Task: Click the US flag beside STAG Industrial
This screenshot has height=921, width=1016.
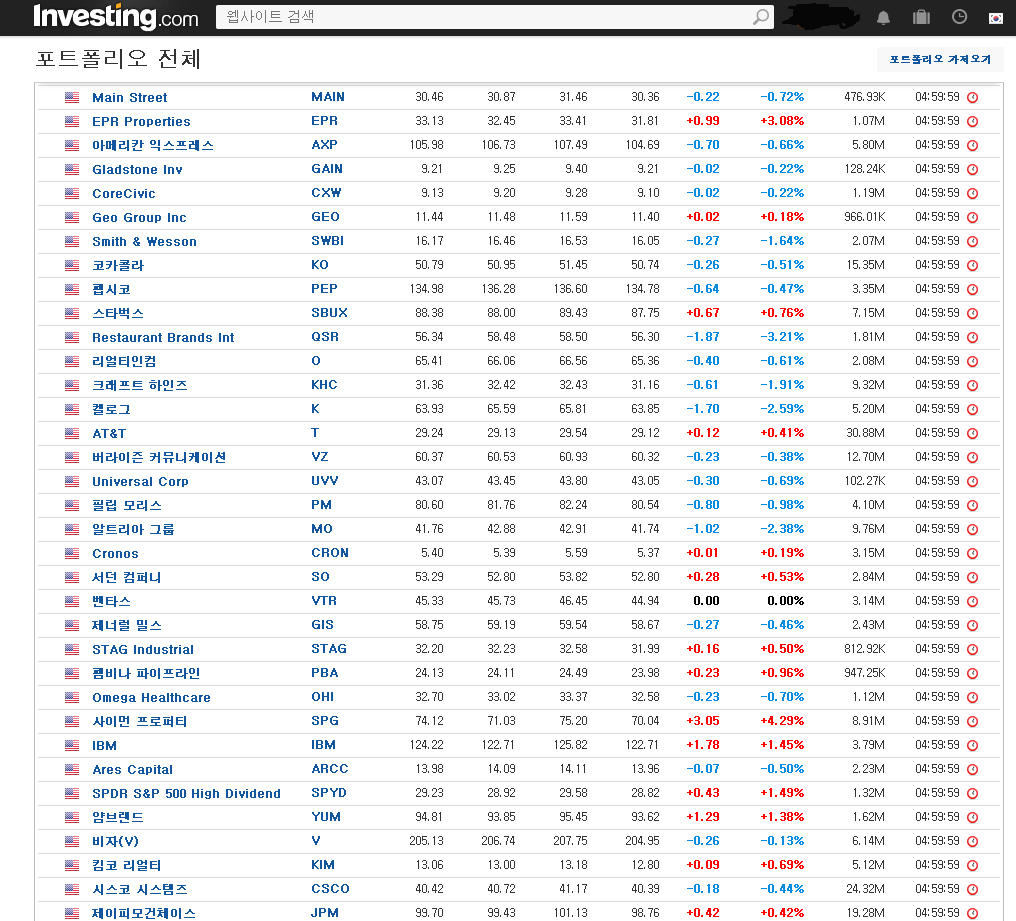Action: [72, 649]
